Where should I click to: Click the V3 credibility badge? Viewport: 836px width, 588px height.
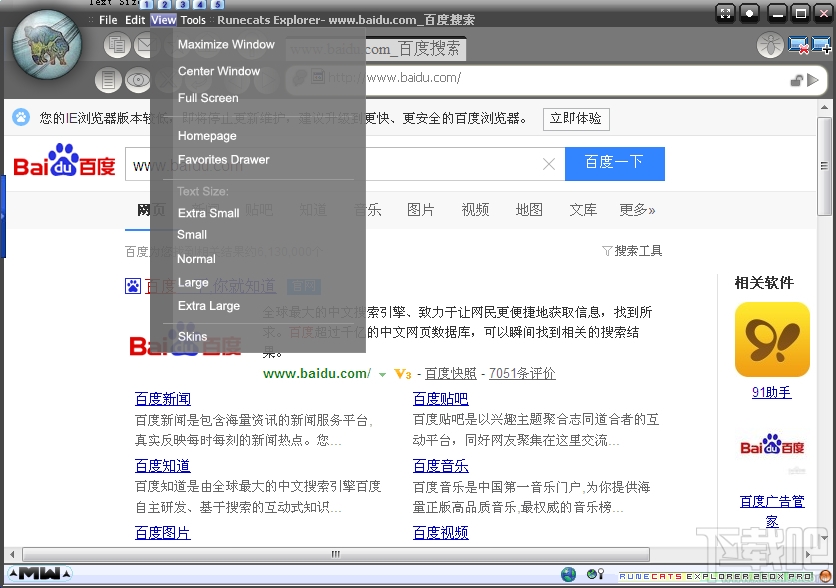[x=403, y=374]
